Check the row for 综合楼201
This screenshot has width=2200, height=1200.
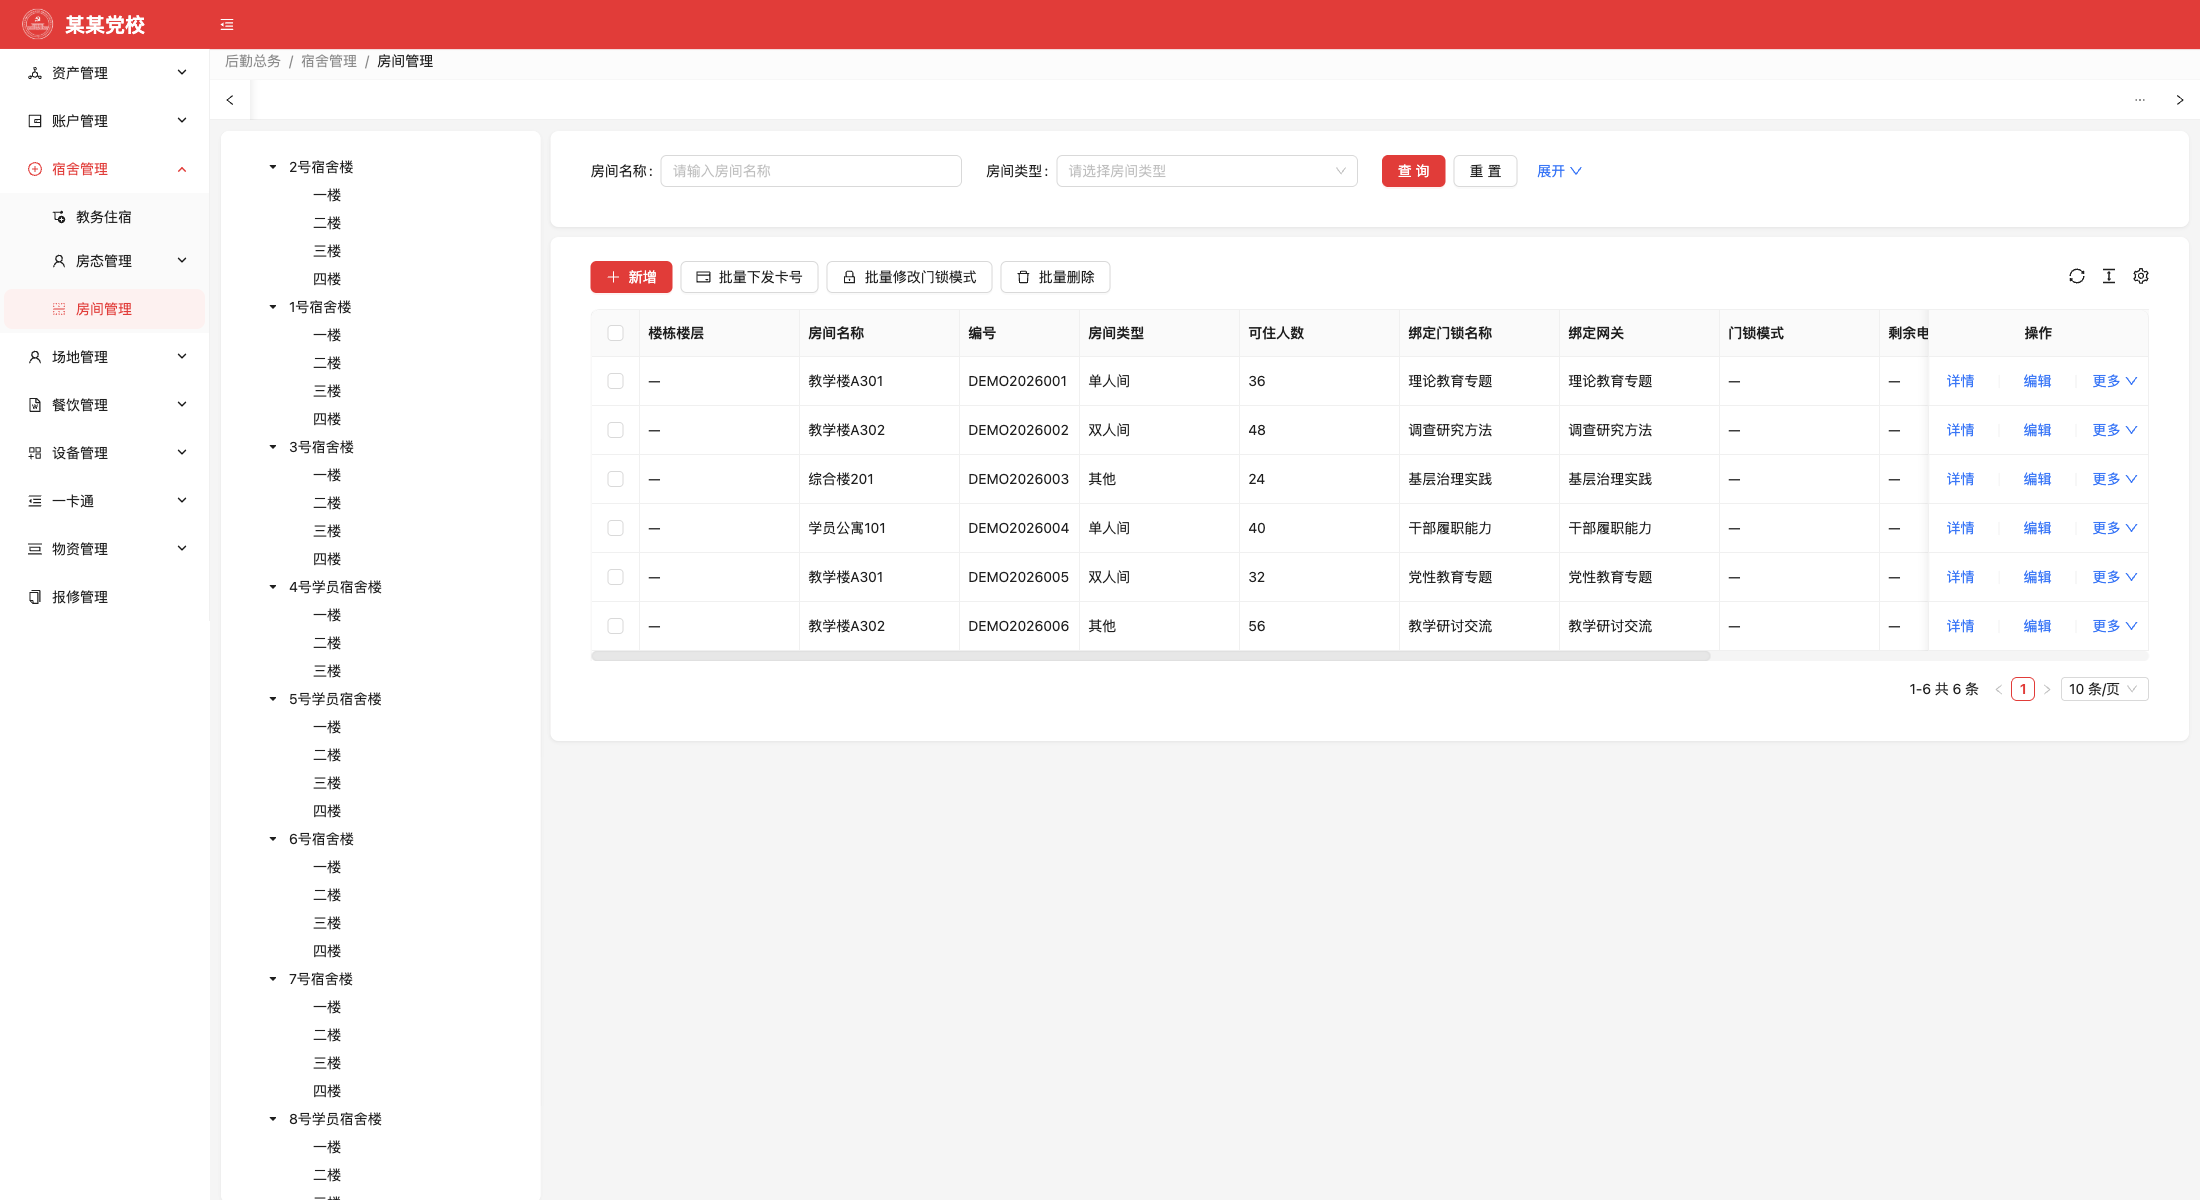[x=615, y=479]
